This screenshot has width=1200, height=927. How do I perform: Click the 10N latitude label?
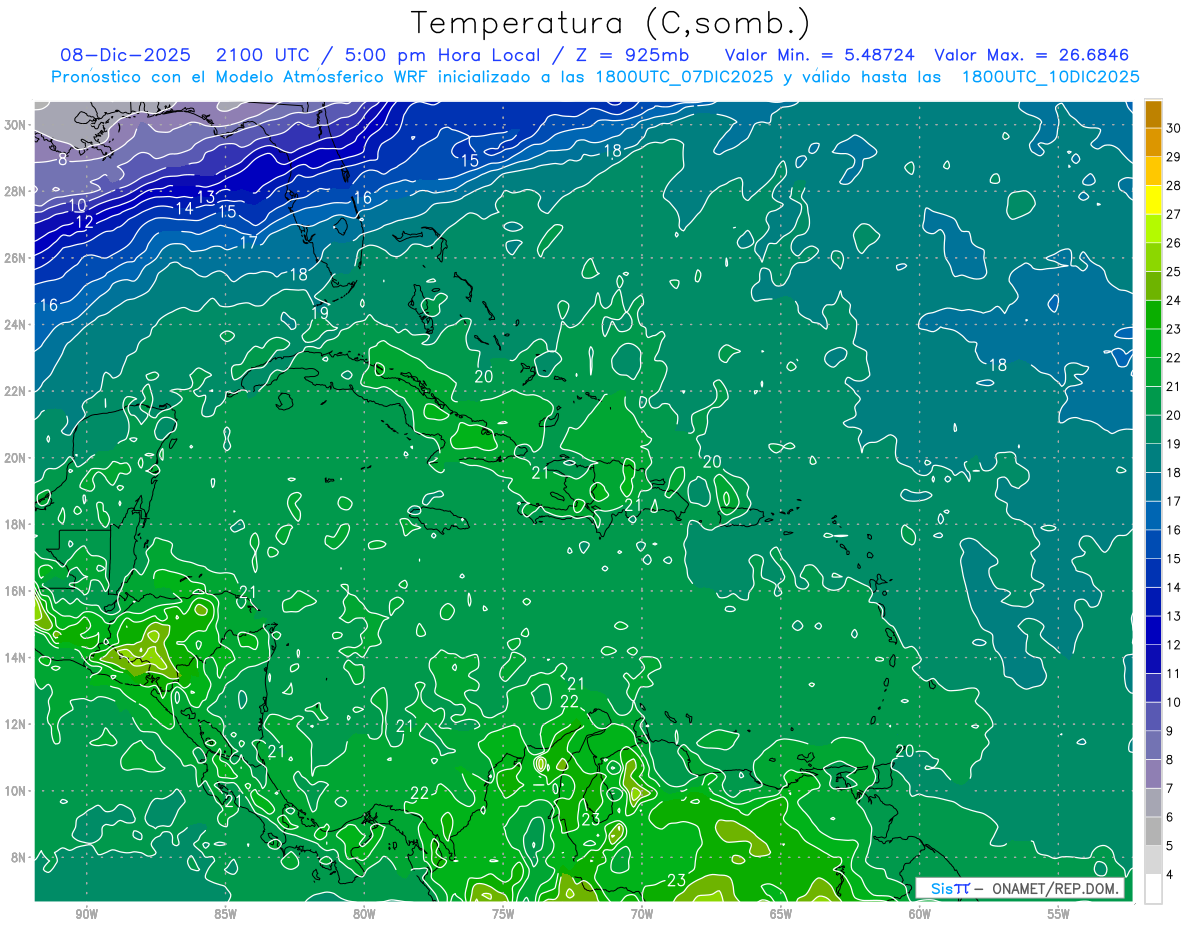(x=16, y=791)
